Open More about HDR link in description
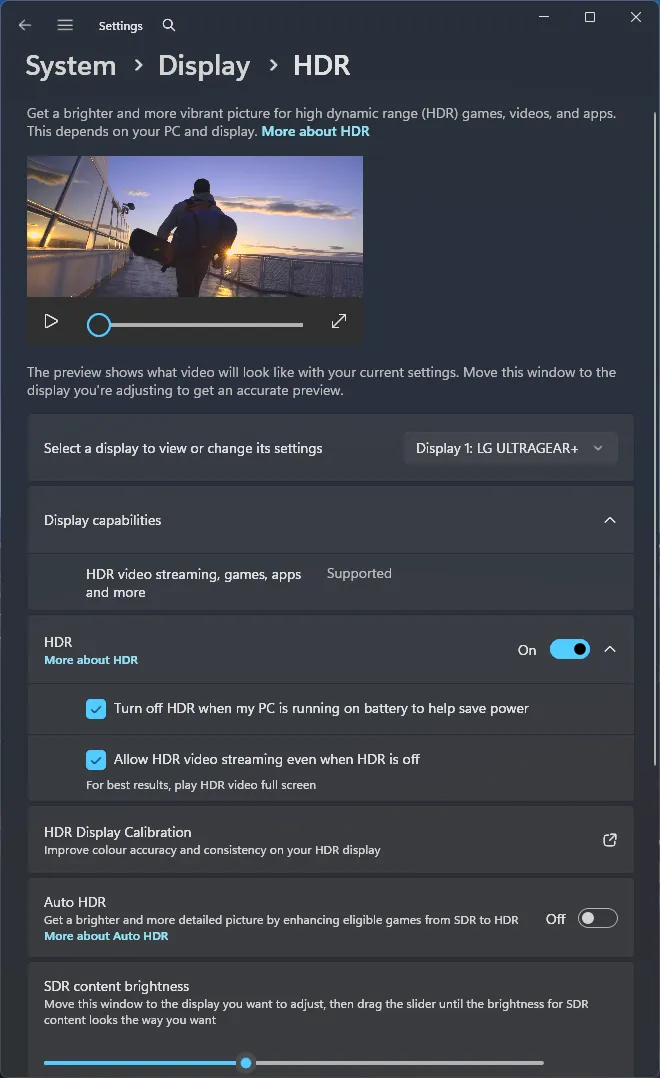The image size is (660, 1078). click(x=315, y=131)
